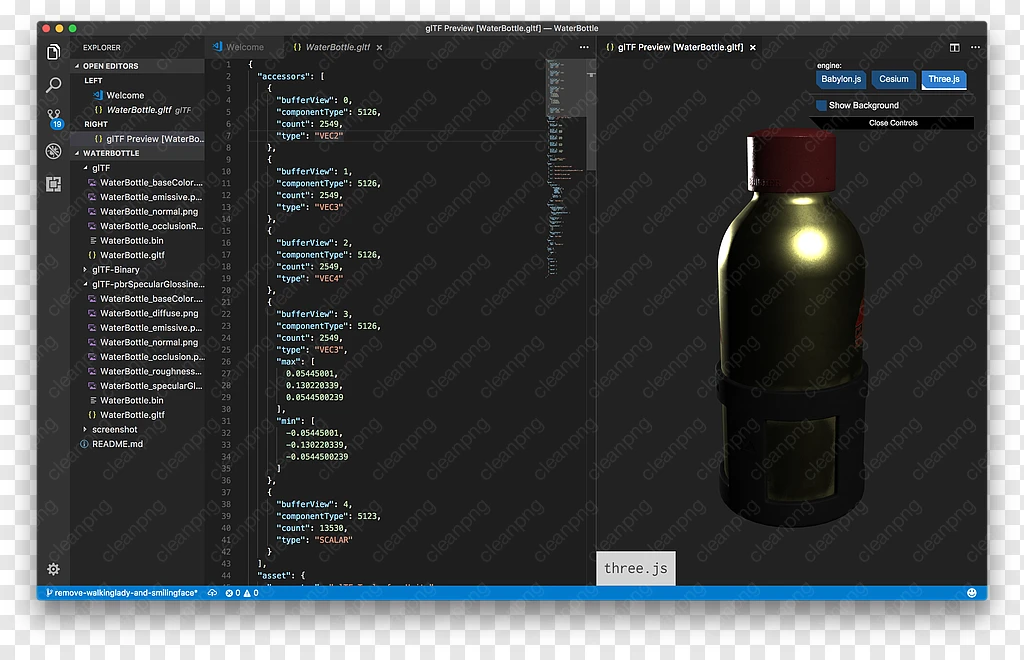This screenshot has height=660, width=1024.
Task: Click the EXPLORER panel title
Action: 101,48
